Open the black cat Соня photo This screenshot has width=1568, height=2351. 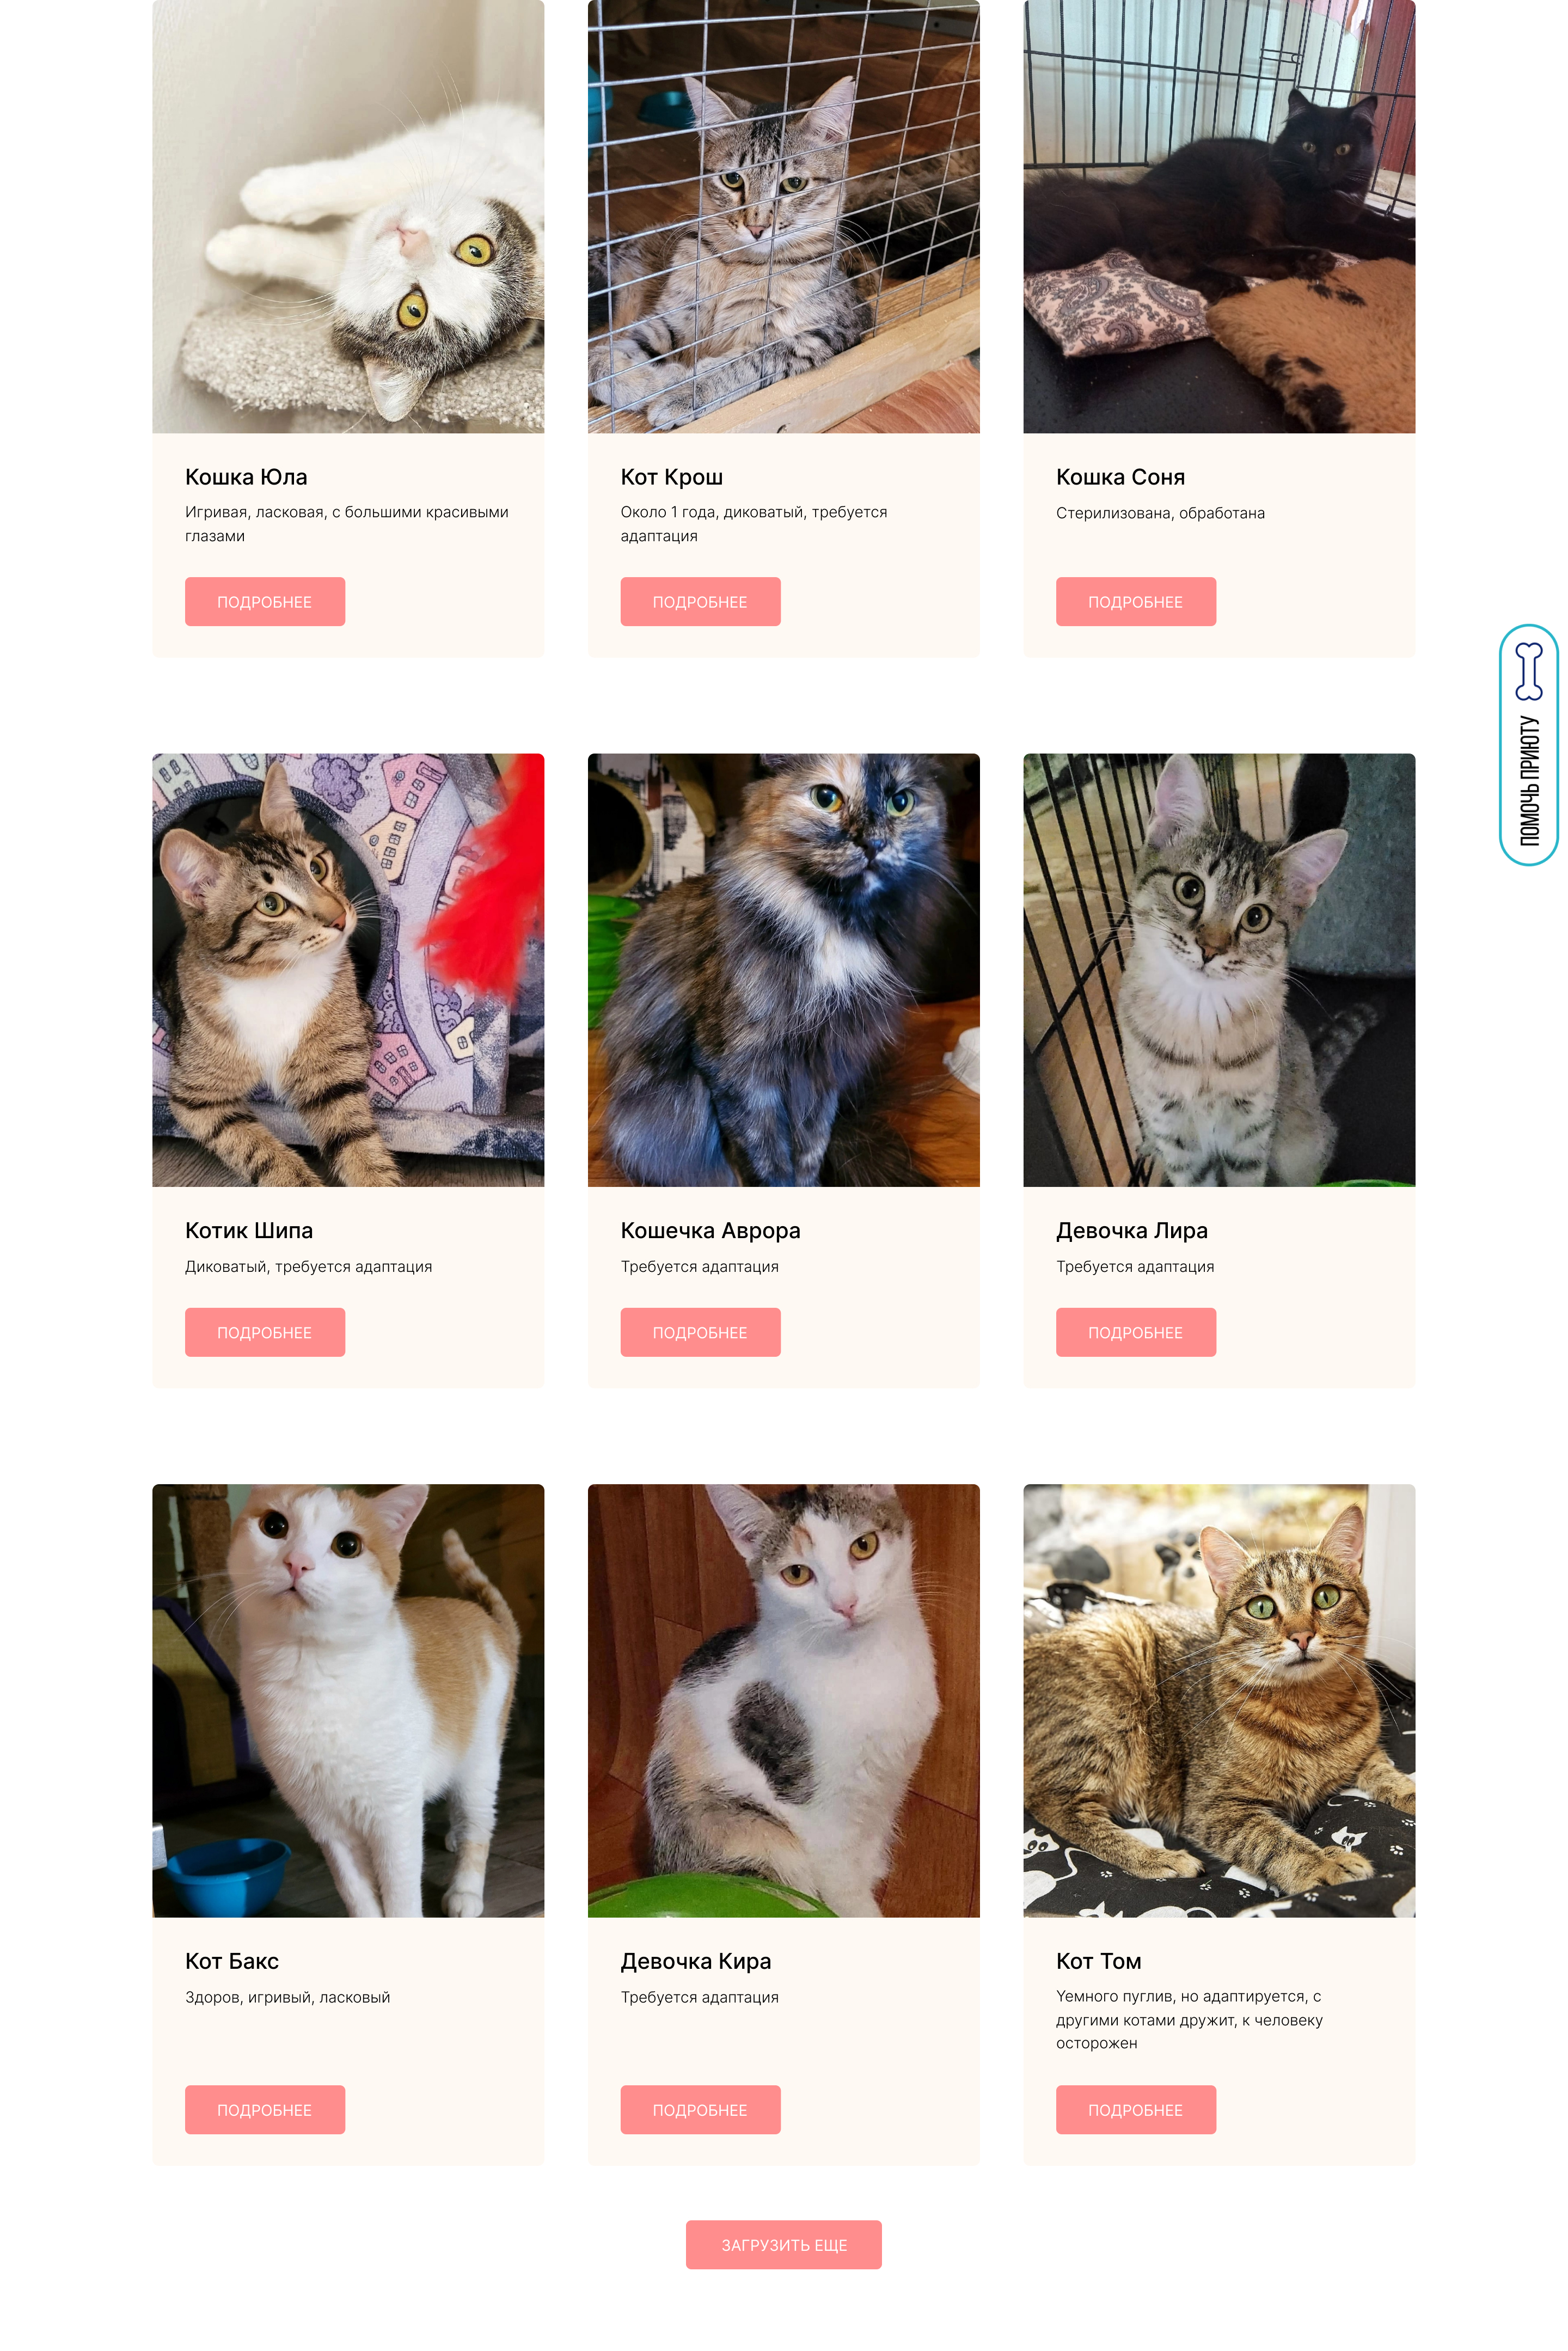point(1219,216)
